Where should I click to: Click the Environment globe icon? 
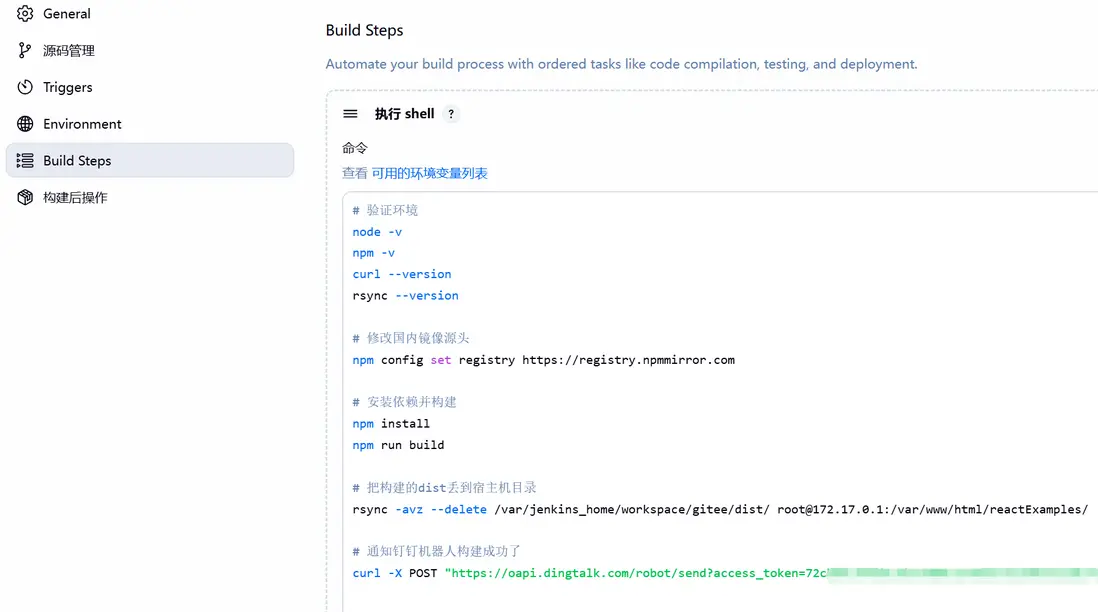click(25, 124)
